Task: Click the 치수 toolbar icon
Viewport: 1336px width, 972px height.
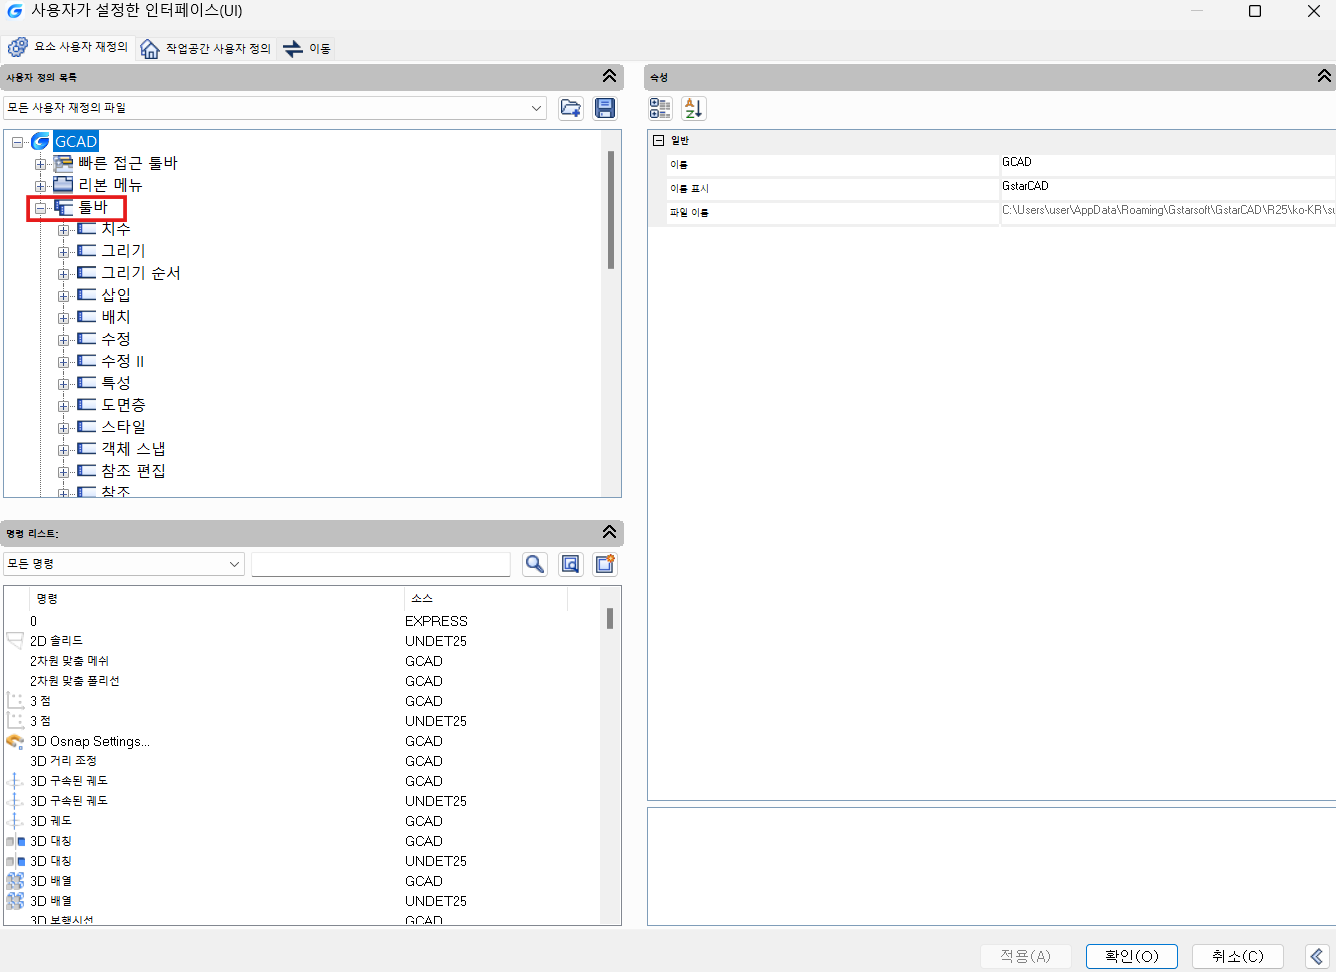Action: pyautogui.click(x=87, y=229)
